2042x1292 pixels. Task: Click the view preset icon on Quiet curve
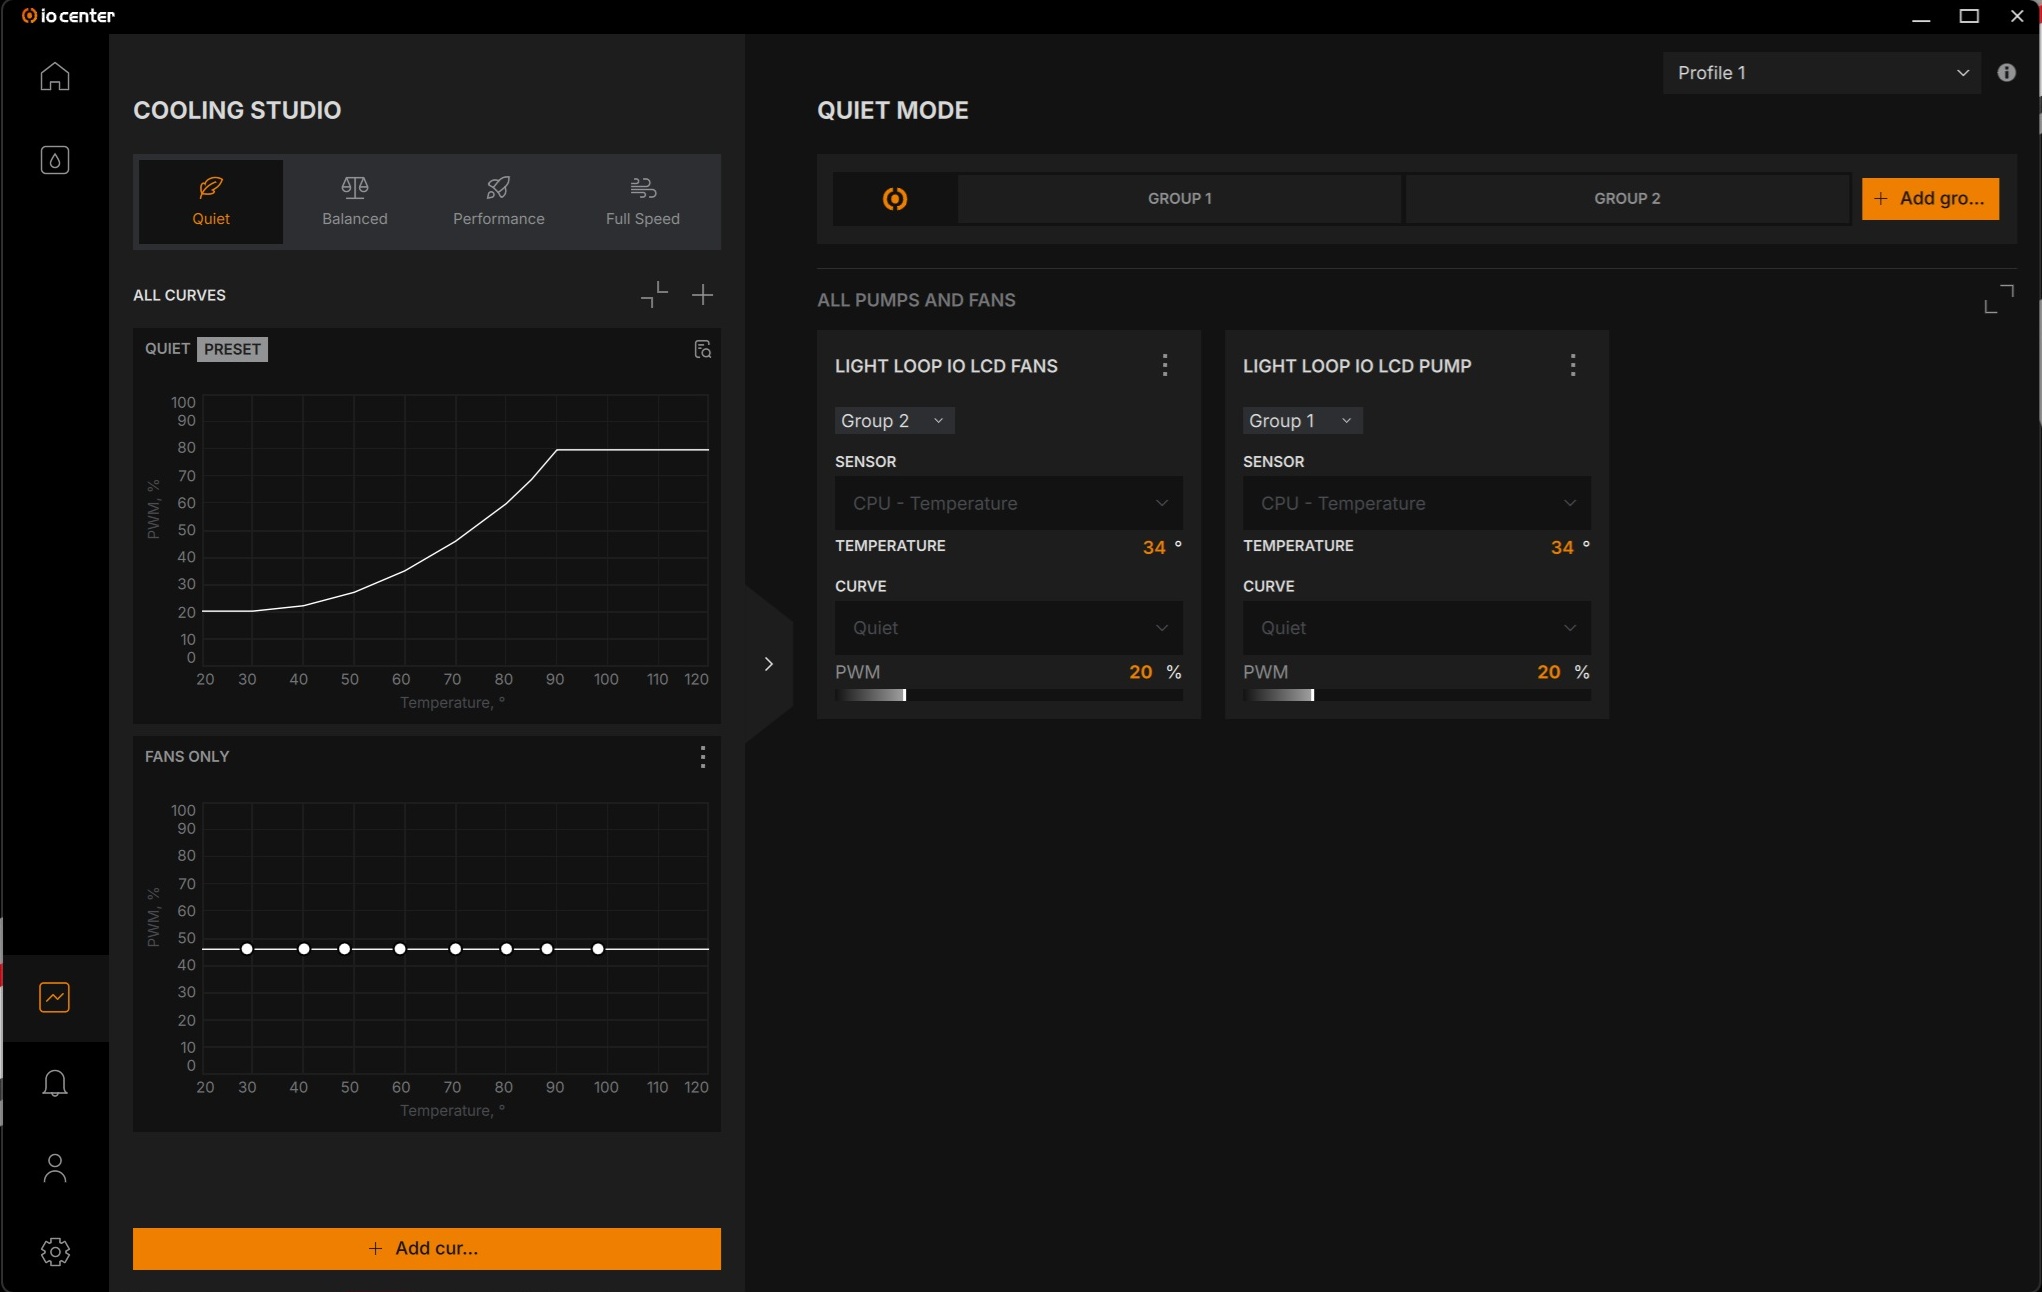(x=703, y=349)
